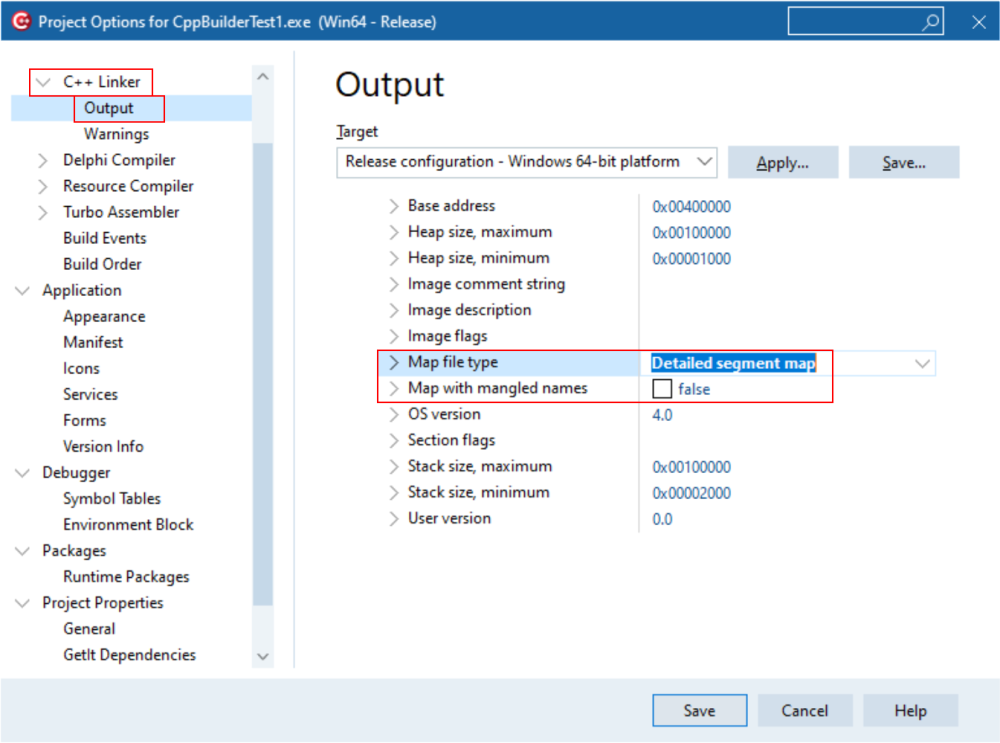Viewport: 1000px width, 743px height.
Task: Click the tree scrollbar down arrow
Action: click(x=263, y=656)
